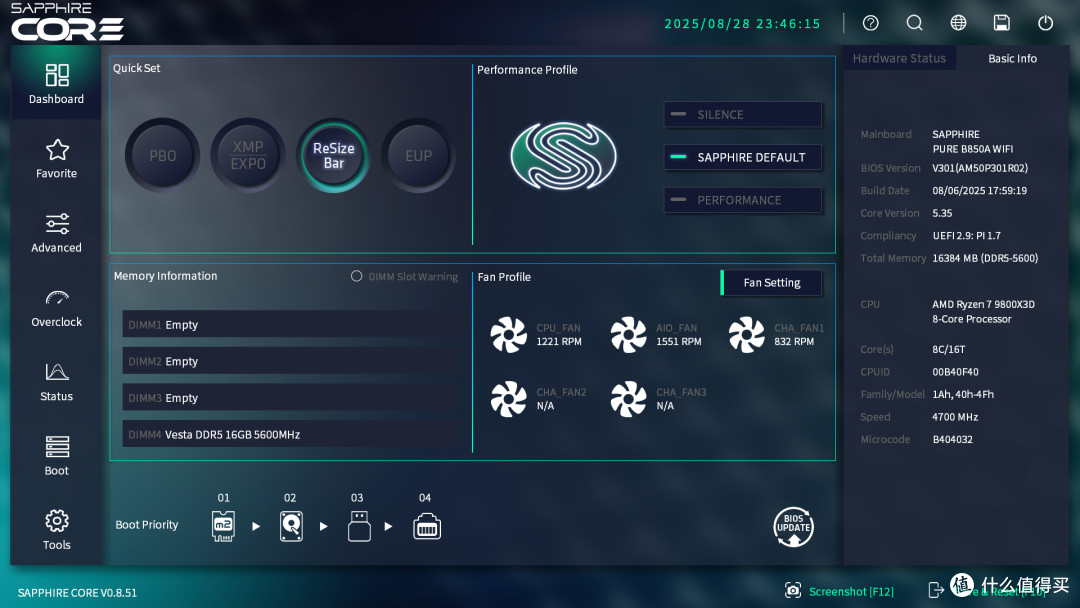
Task: Click the DIMM2 Empty slot row
Action: click(x=291, y=361)
